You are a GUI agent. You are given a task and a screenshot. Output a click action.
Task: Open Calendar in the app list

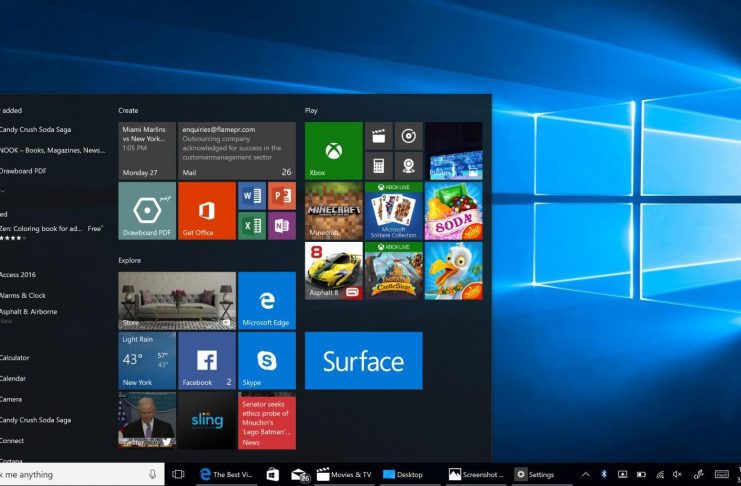tap(13, 379)
